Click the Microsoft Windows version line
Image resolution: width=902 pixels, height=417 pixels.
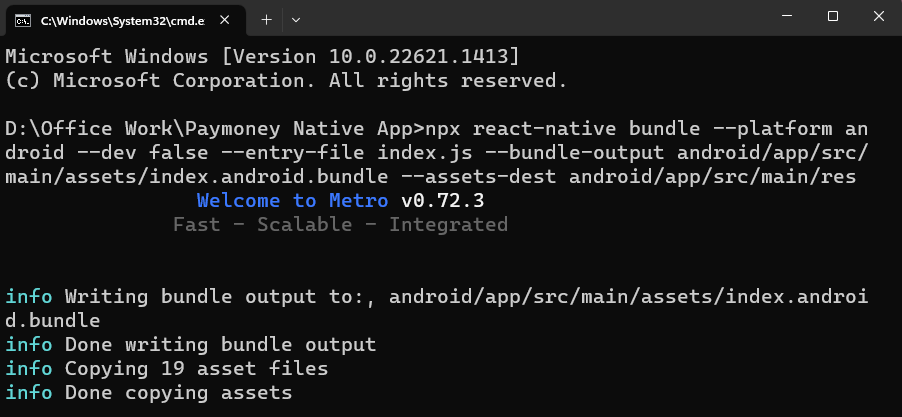click(x=262, y=56)
